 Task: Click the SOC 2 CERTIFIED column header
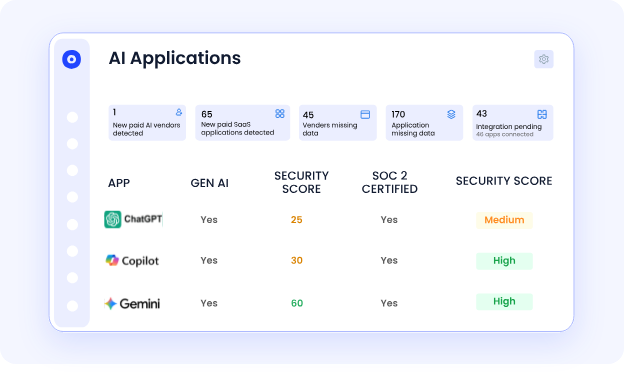[390, 182]
